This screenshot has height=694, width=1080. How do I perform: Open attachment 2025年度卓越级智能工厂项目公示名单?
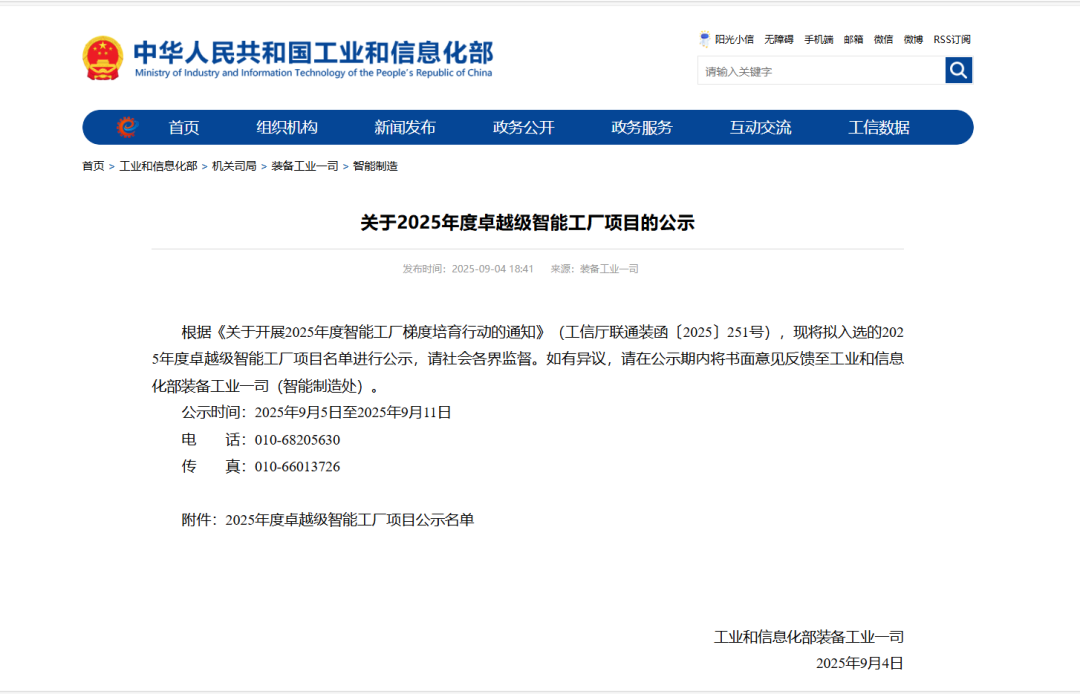pos(350,520)
